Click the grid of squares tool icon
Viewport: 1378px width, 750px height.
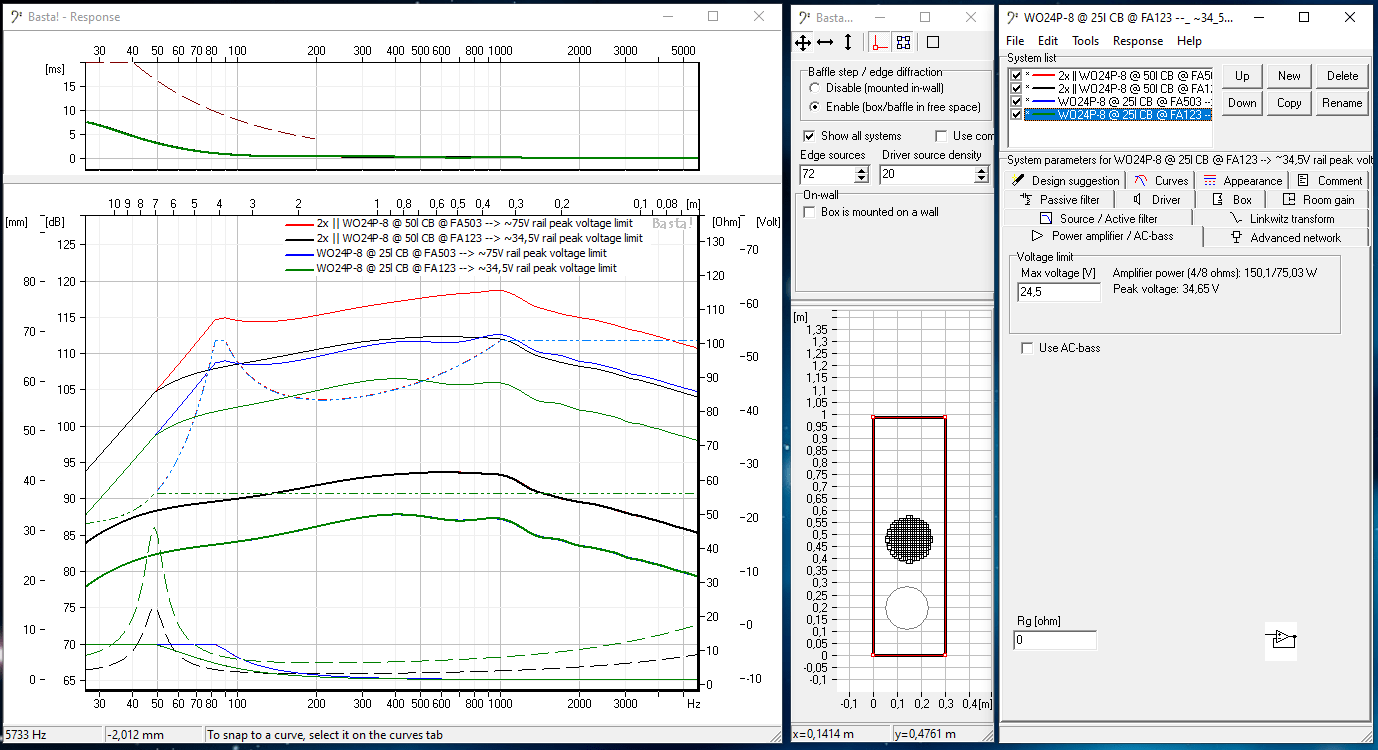click(903, 42)
